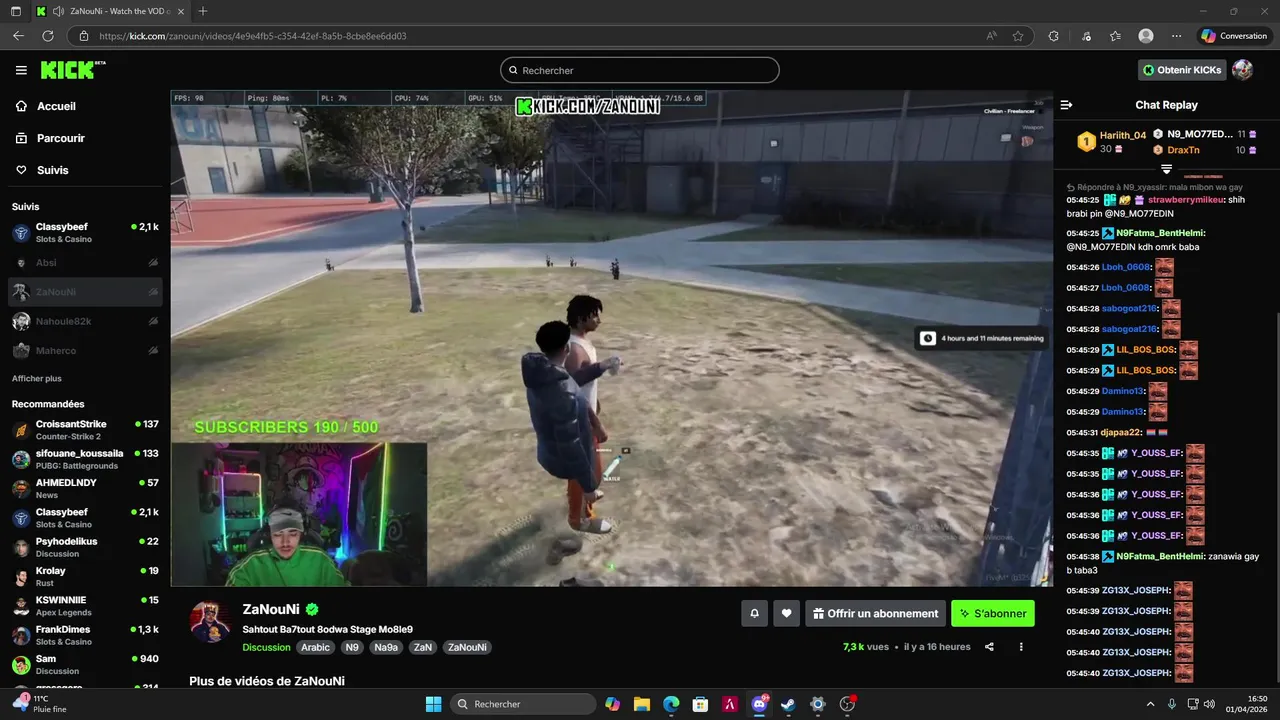Open recommended channel sifouane_koussaila

[x=85, y=459]
